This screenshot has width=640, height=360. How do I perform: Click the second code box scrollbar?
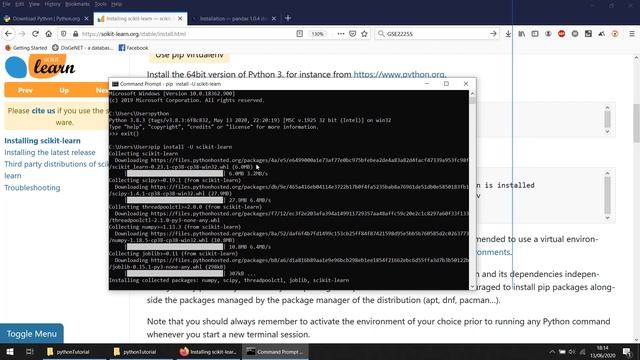(x=607, y=196)
